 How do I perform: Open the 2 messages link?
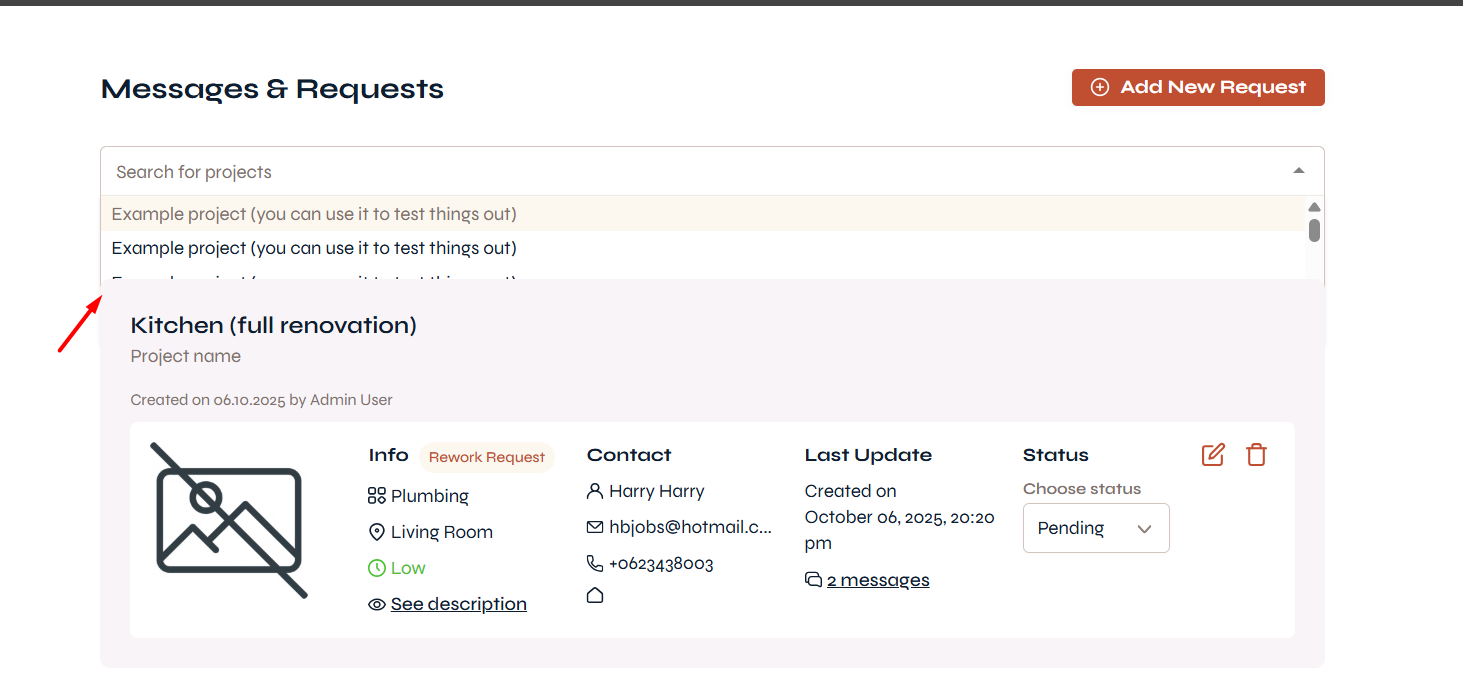click(x=878, y=580)
